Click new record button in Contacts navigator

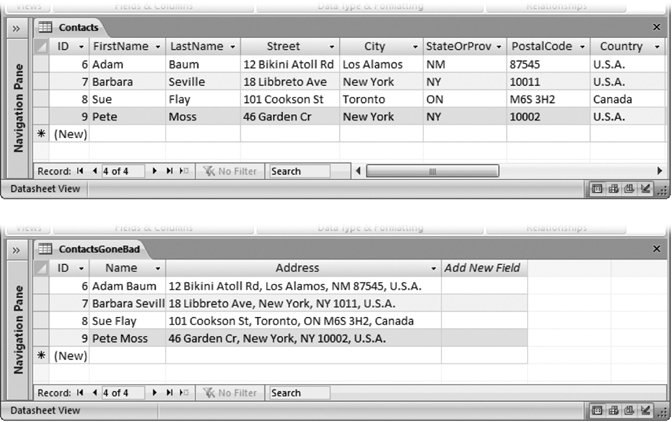(x=183, y=171)
